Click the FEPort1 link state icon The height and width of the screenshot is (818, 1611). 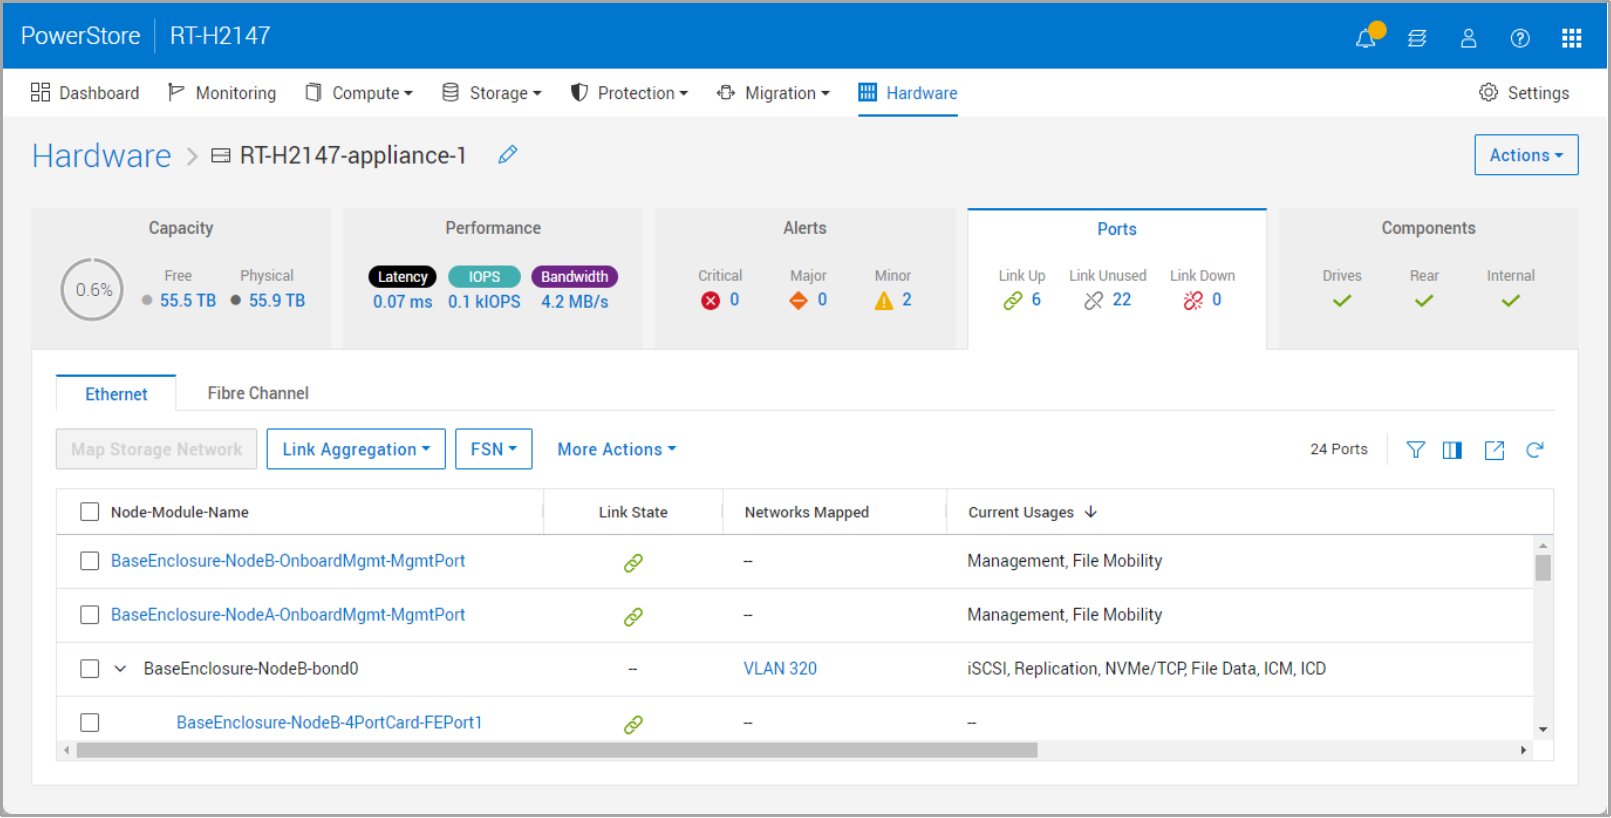633,724
